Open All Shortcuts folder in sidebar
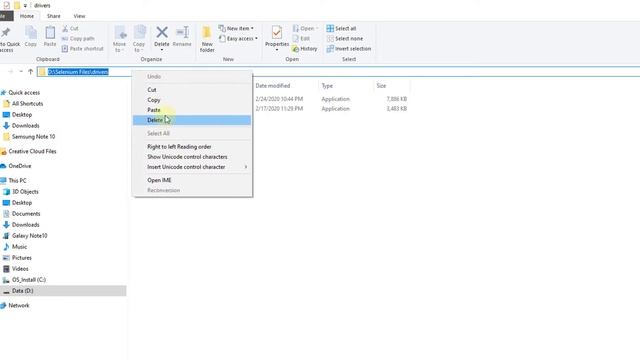The image size is (640, 360). tap(27, 104)
